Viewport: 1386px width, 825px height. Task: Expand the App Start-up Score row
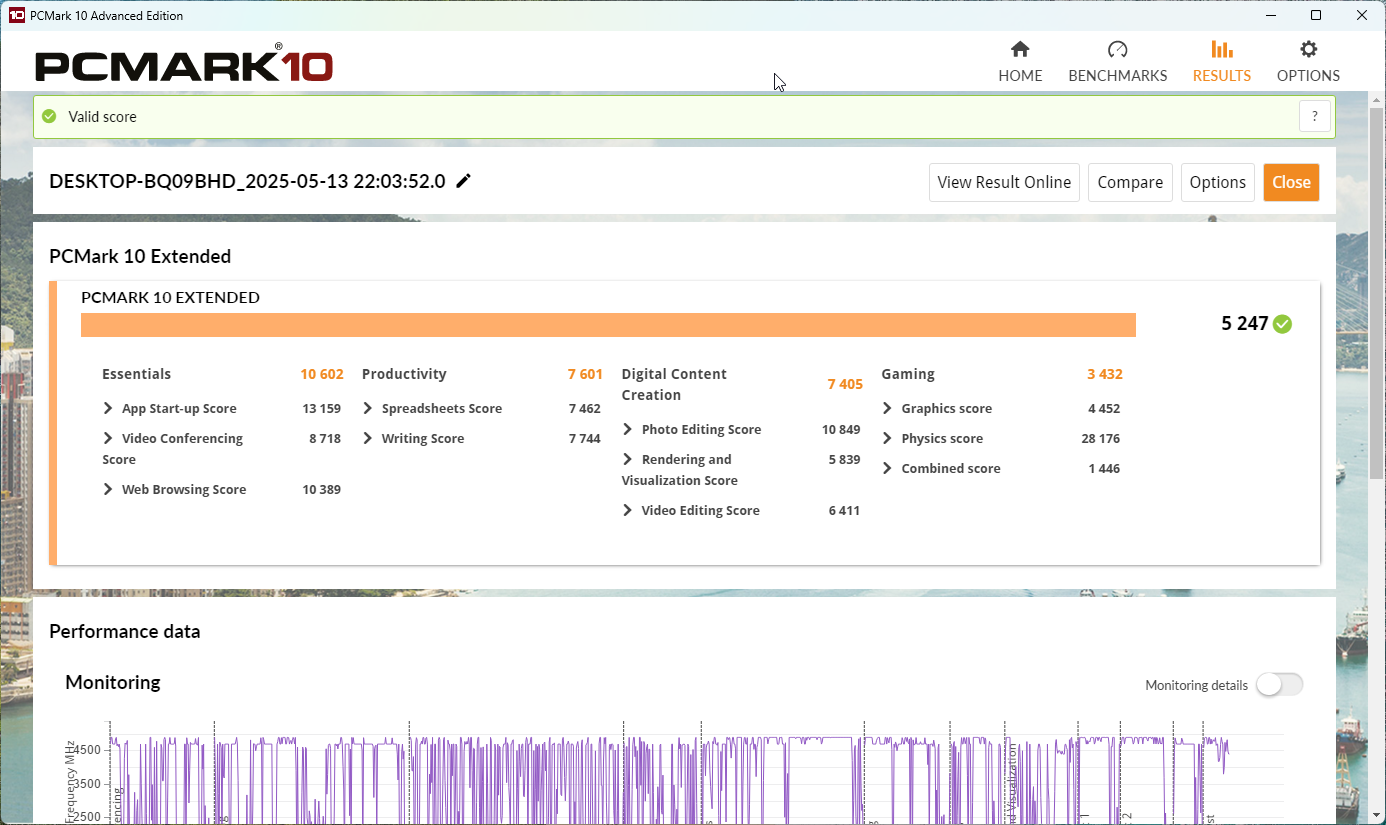click(108, 408)
